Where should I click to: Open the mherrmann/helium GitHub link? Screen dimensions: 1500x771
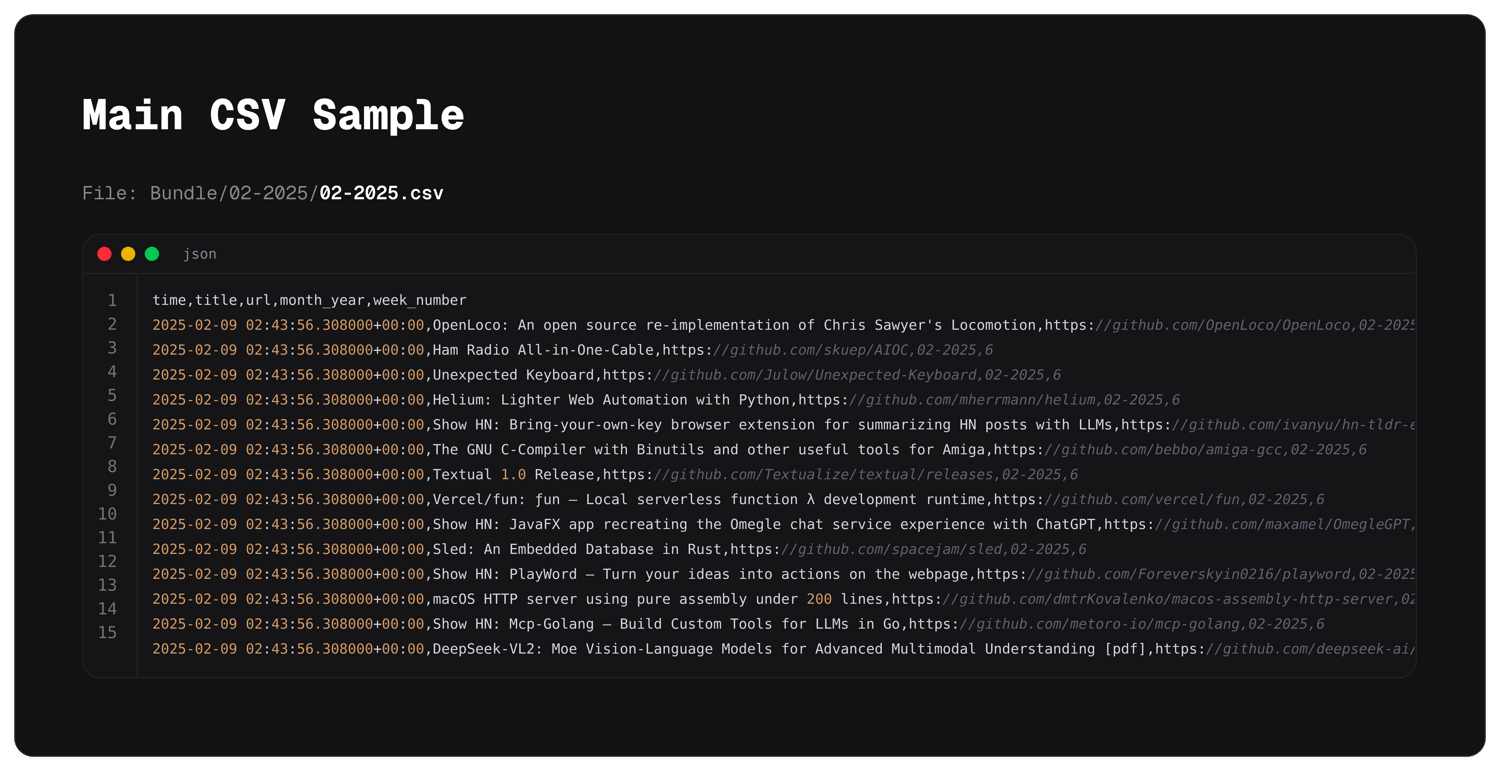coord(970,400)
